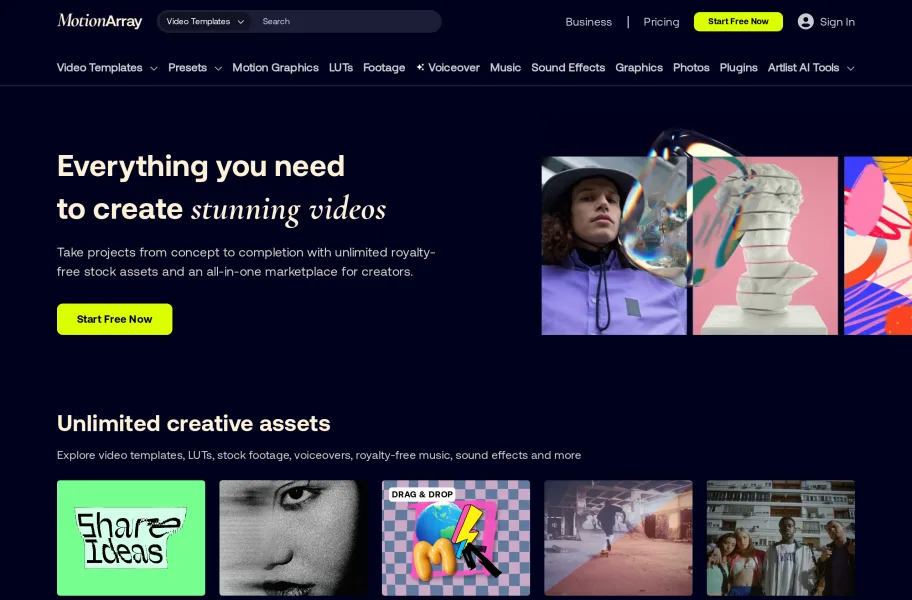Click the header Start Free Now button
This screenshot has width=912, height=600.
[738, 22]
